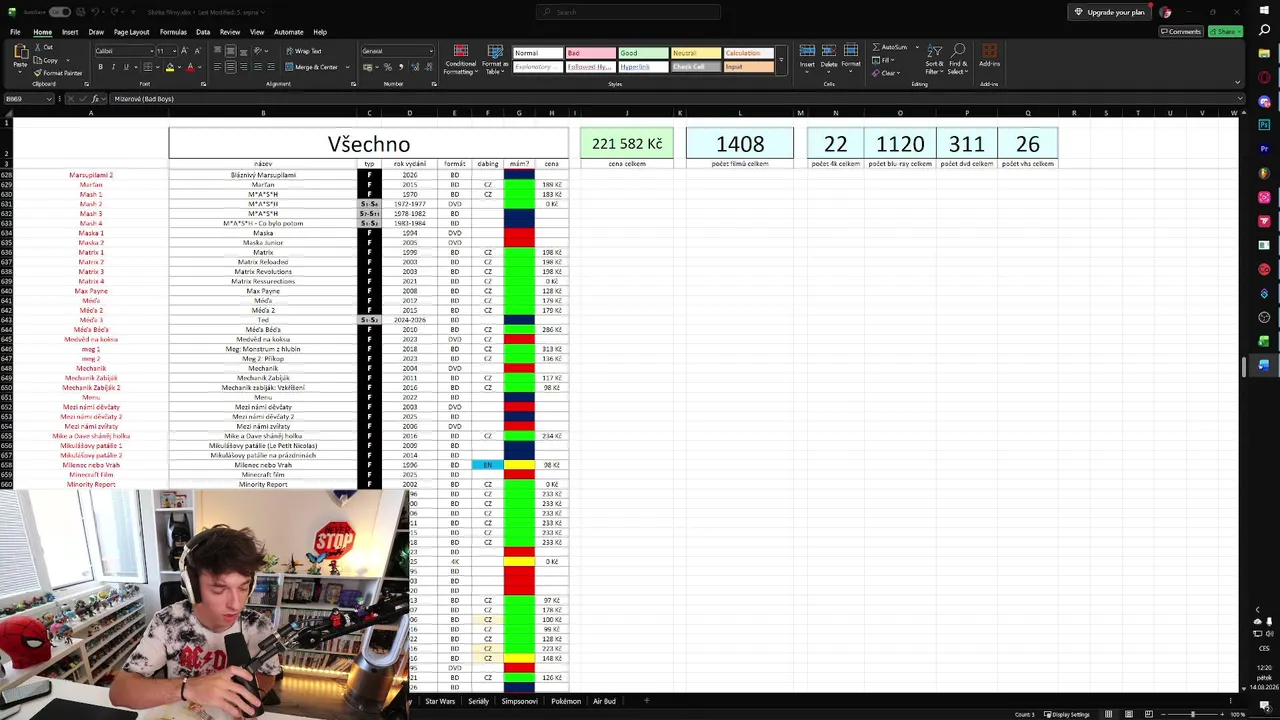Toggle Bold formatting in Font group
The image size is (1280, 720).
tap(100, 67)
